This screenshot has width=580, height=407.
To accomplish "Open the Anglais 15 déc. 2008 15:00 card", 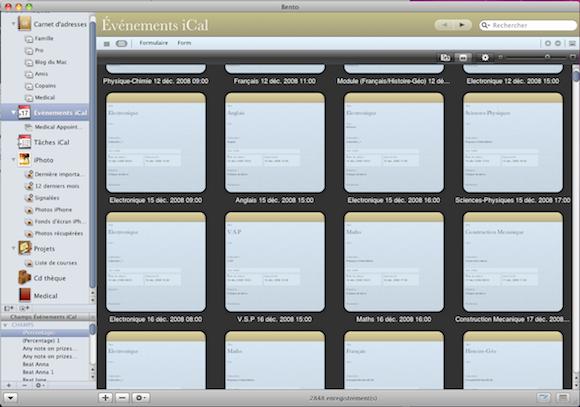I will pyautogui.click(x=275, y=142).
